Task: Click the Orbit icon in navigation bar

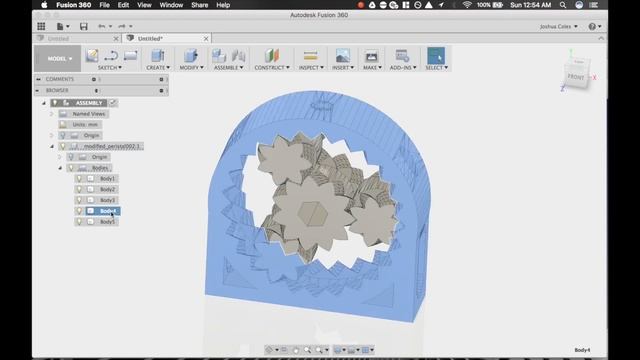Action: tap(269, 350)
